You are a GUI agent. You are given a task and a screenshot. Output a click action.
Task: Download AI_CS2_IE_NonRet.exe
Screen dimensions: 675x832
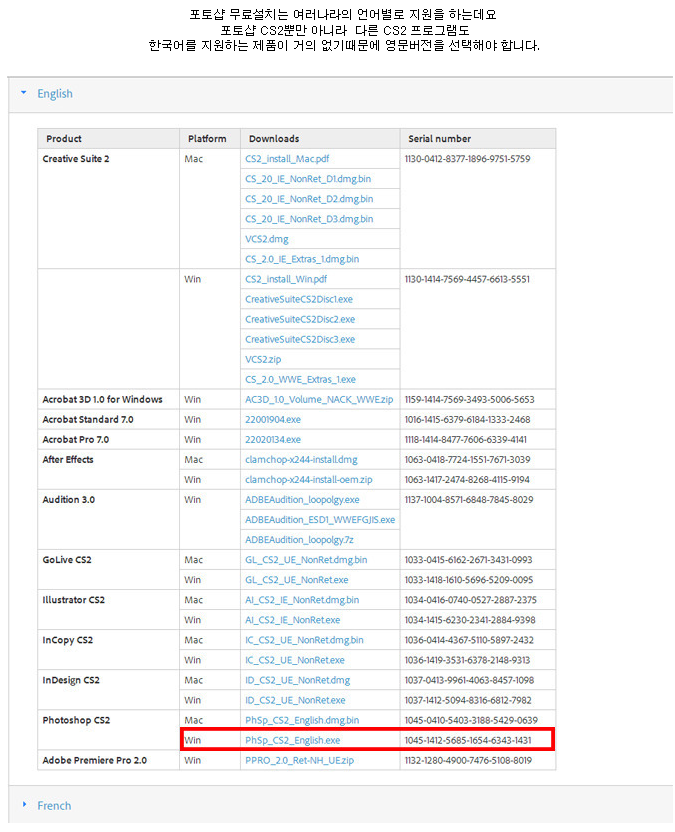point(292,620)
